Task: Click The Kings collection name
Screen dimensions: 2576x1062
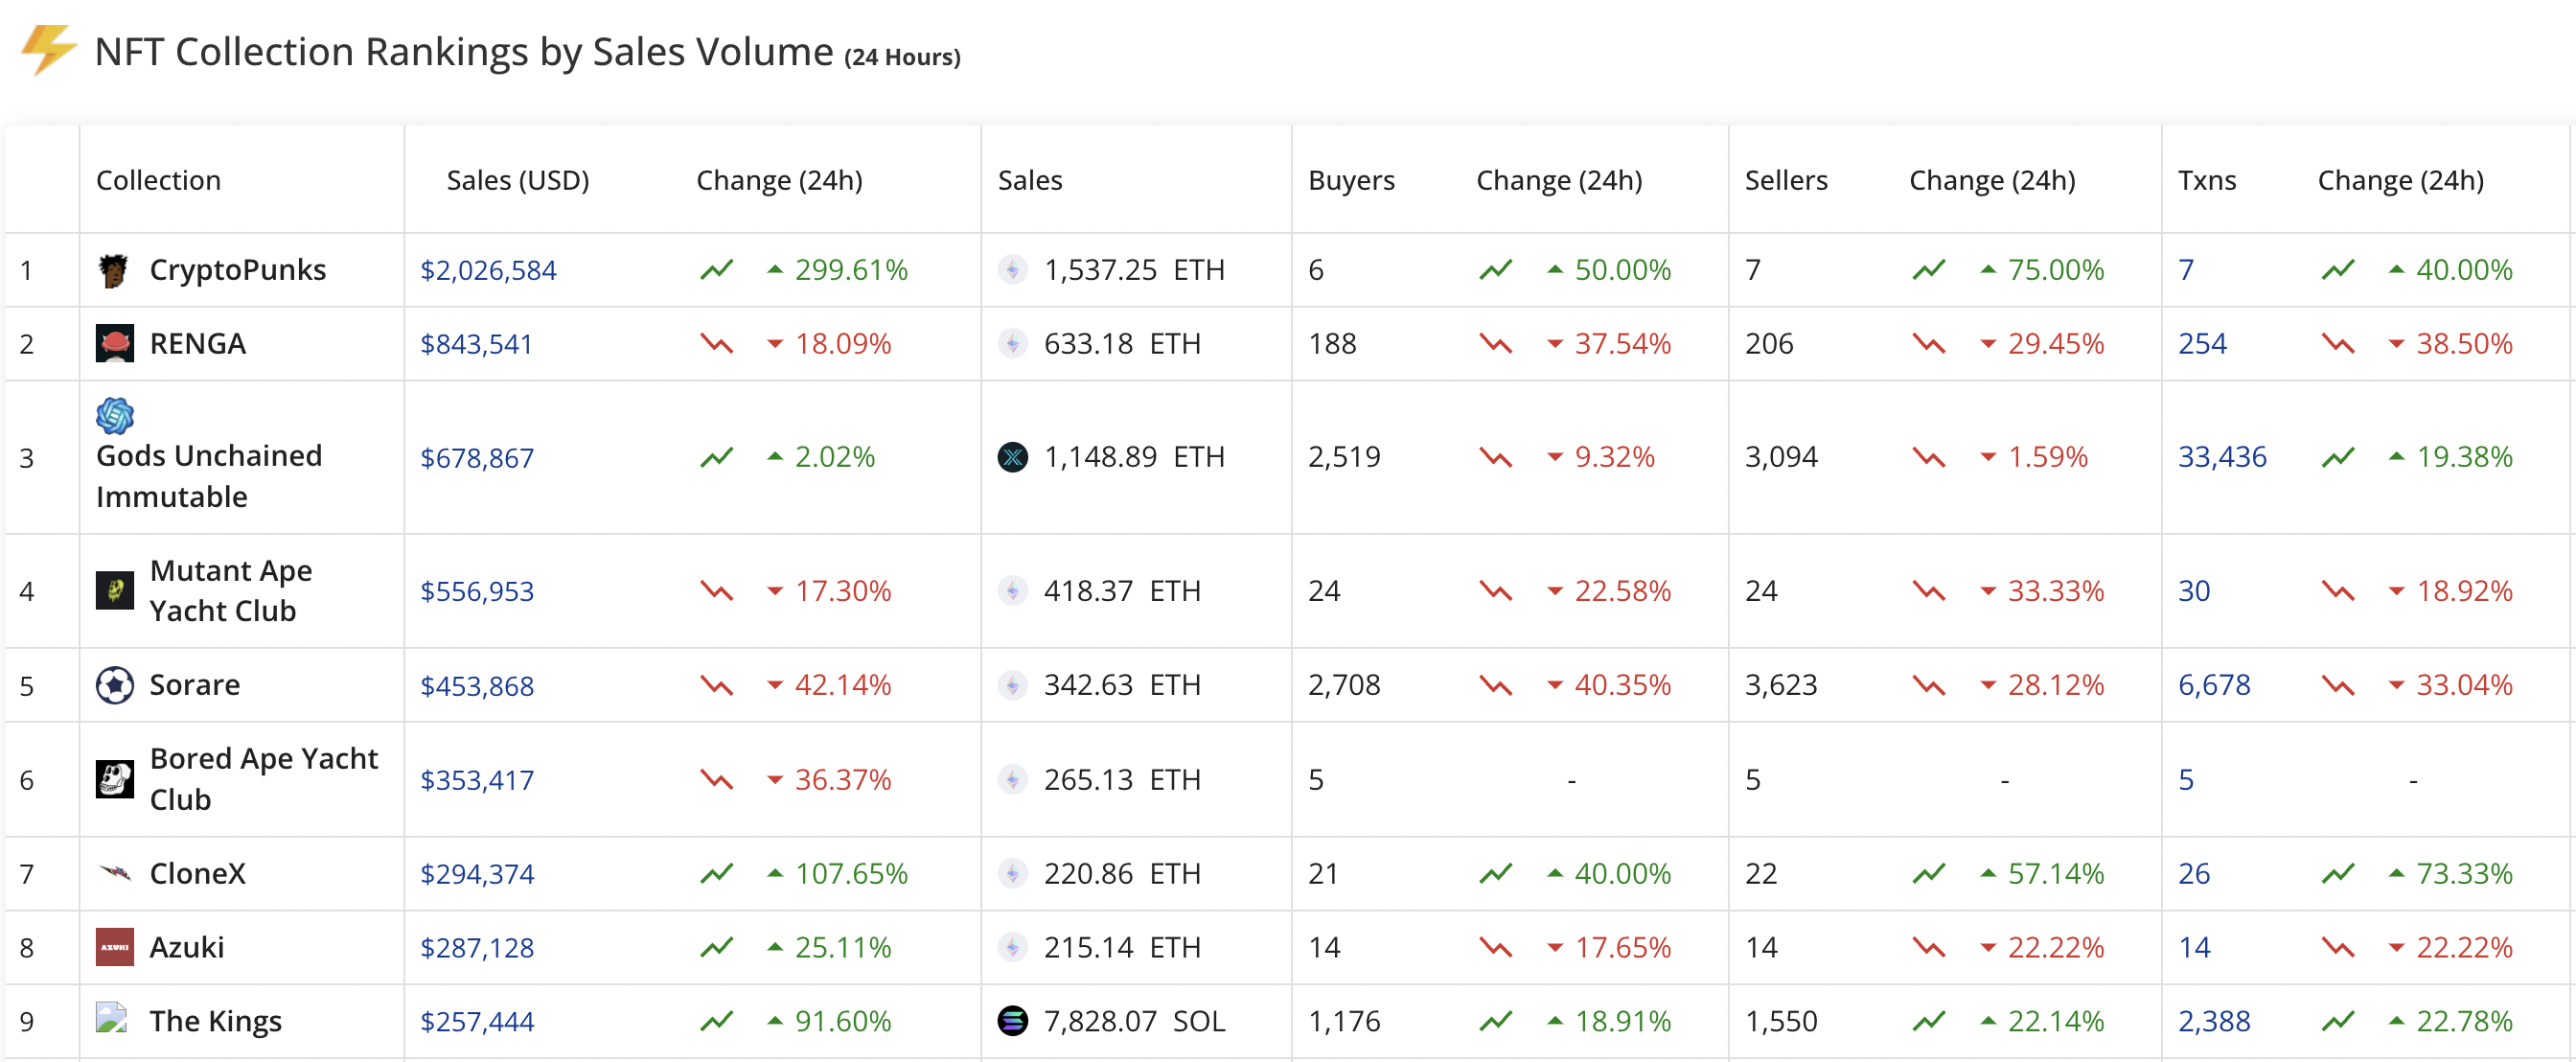Action: click(x=215, y=1021)
